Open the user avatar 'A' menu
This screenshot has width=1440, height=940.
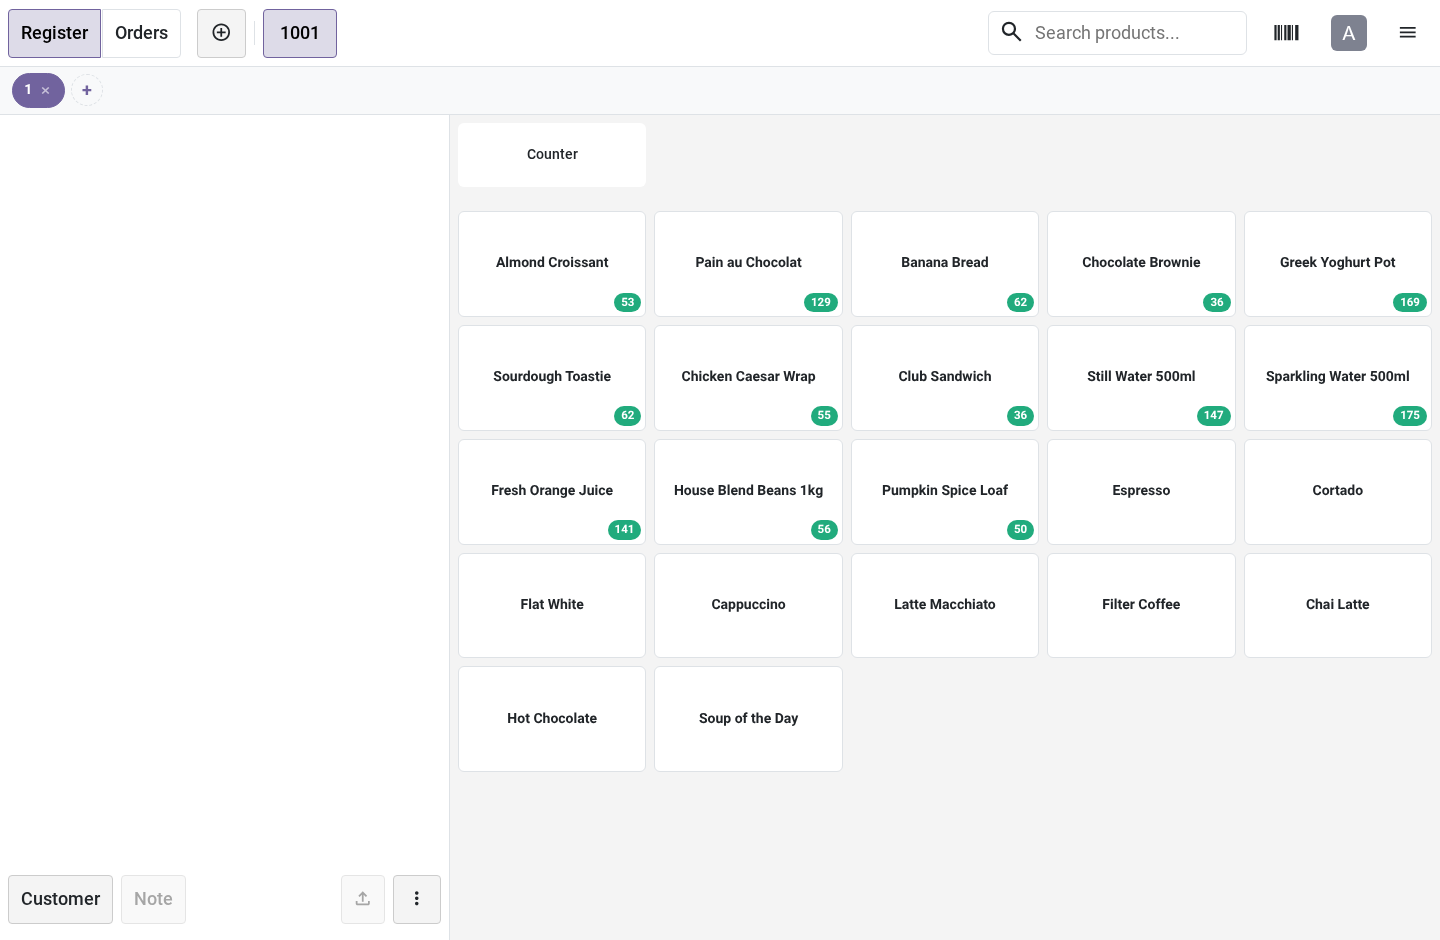coord(1349,33)
